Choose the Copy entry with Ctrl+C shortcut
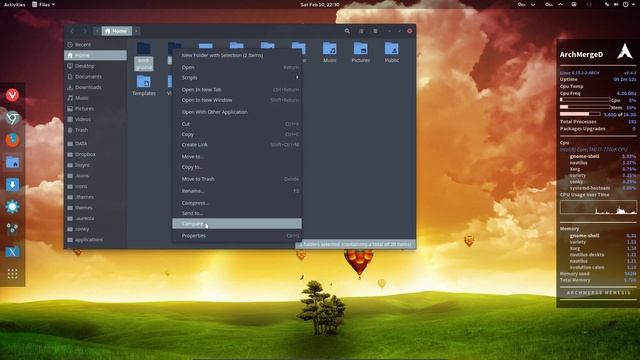 click(x=237, y=134)
